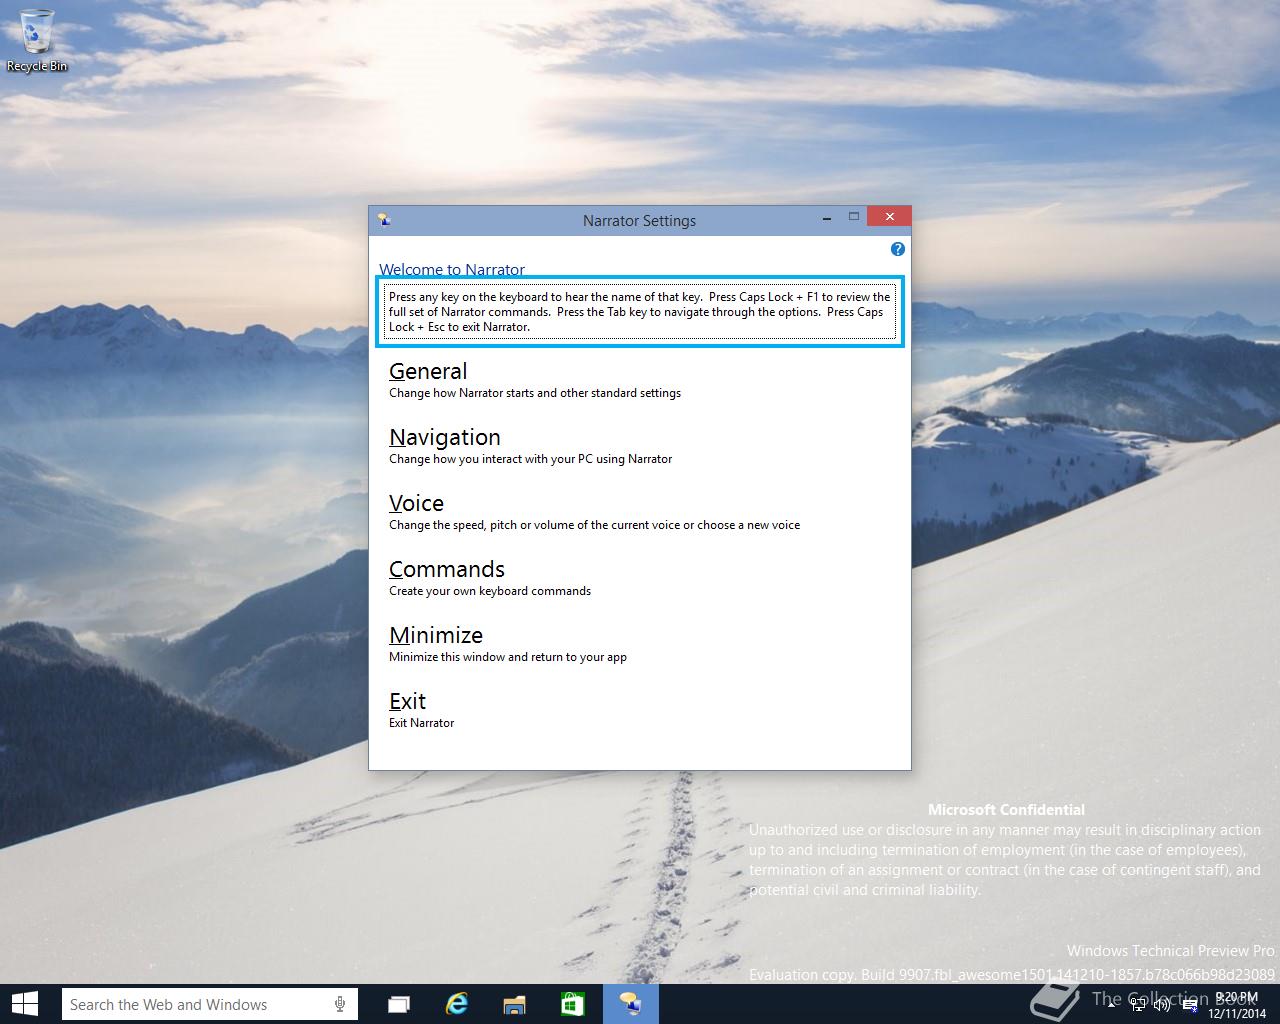The width and height of the screenshot is (1280, 1024).
Task: Open Navigation settings in Narrator
Action: (445, 437)
